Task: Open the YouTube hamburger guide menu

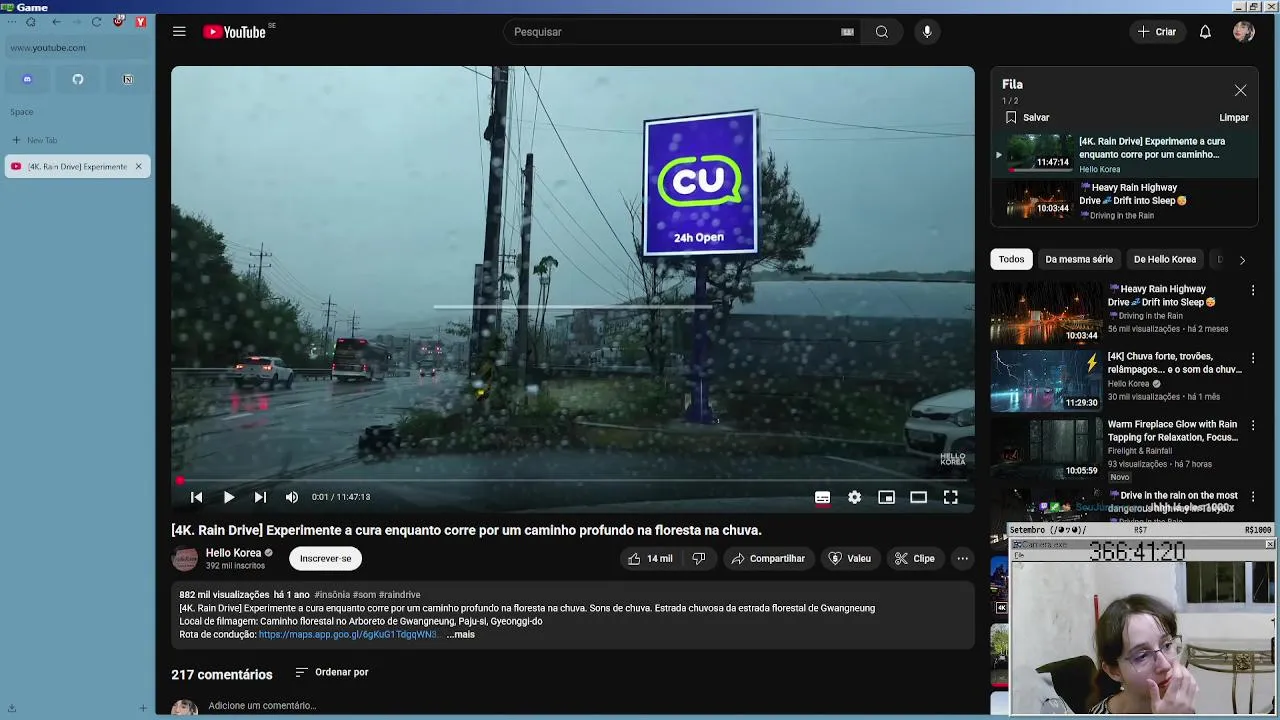Action: (x=179, y=32)
